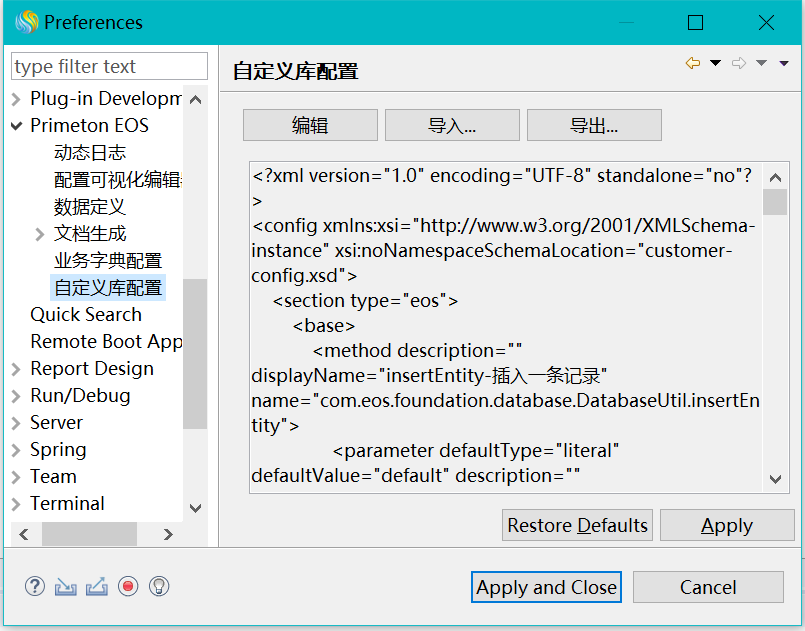This screenshot has height=631, width=805.
Task: Click the light bulb tips icon
Action: [x=159, y=587]
